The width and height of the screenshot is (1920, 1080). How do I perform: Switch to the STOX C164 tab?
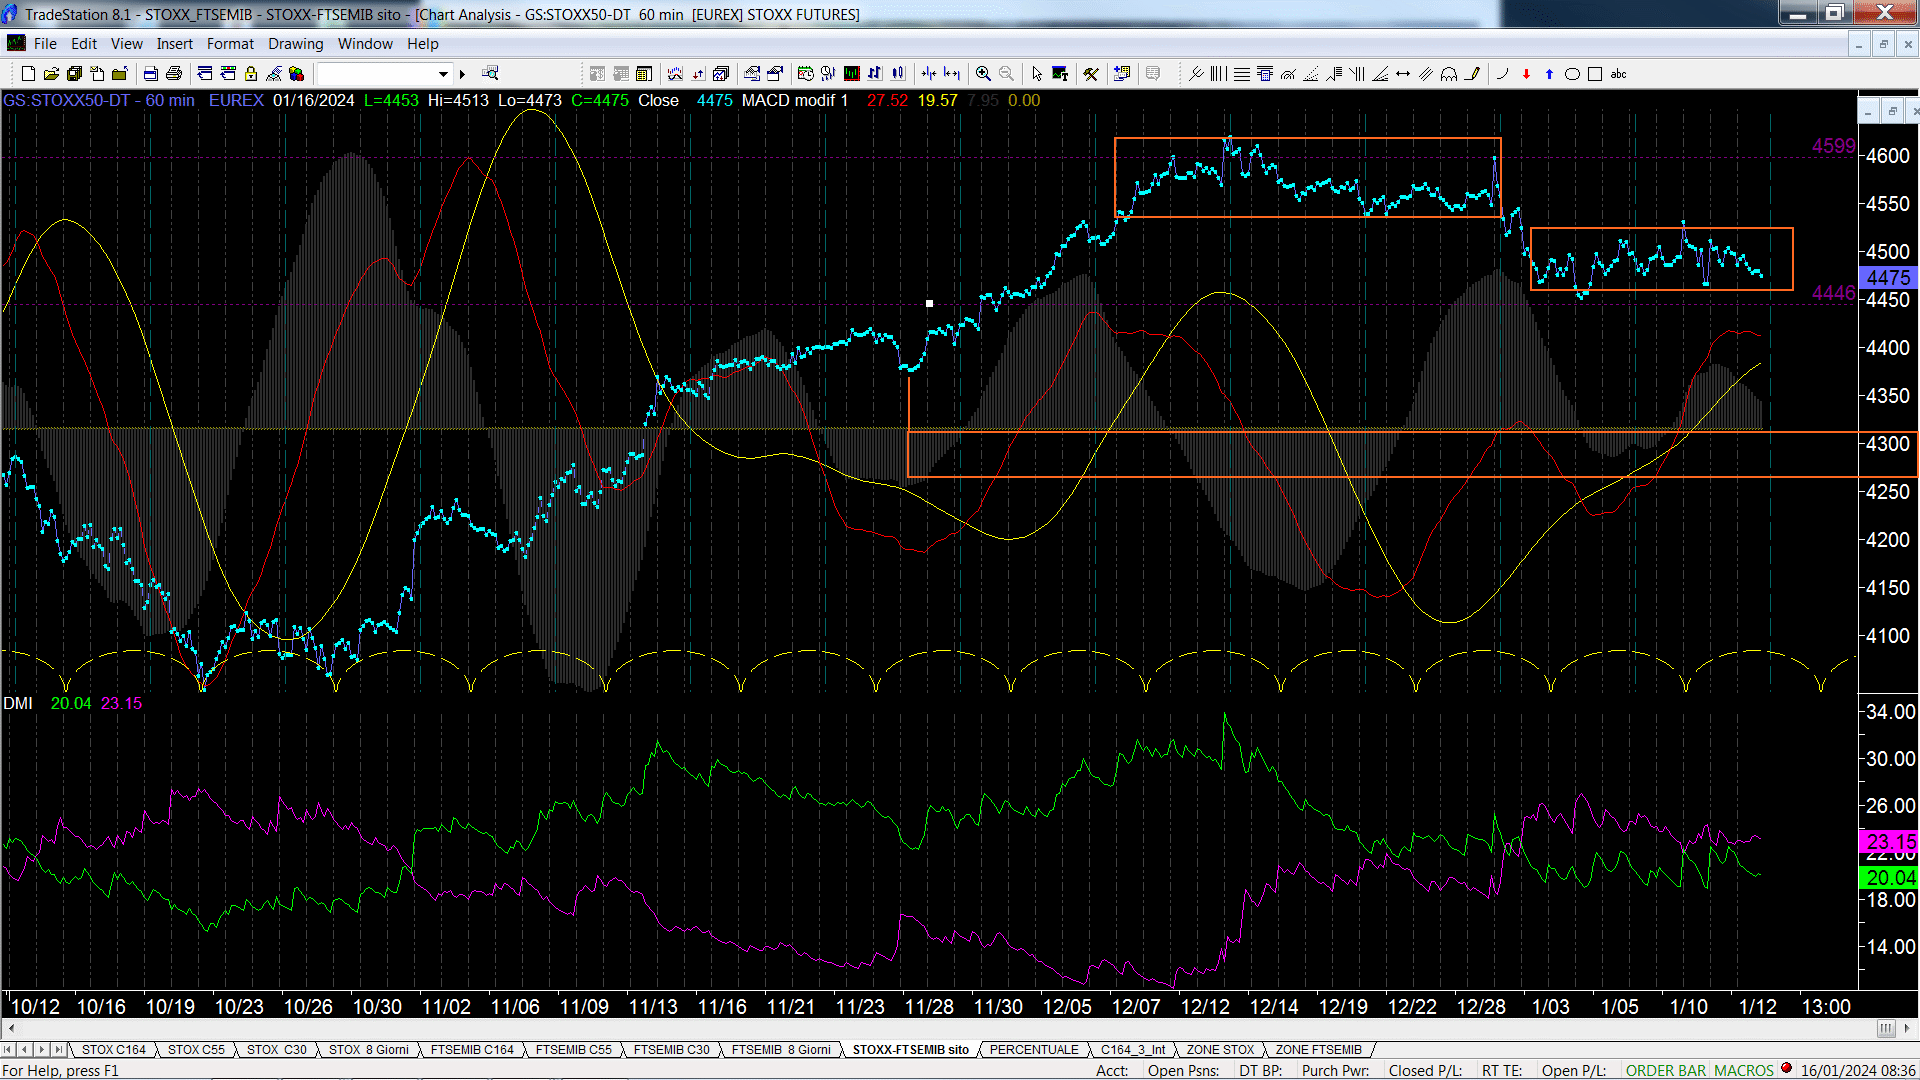[113, 1049]
